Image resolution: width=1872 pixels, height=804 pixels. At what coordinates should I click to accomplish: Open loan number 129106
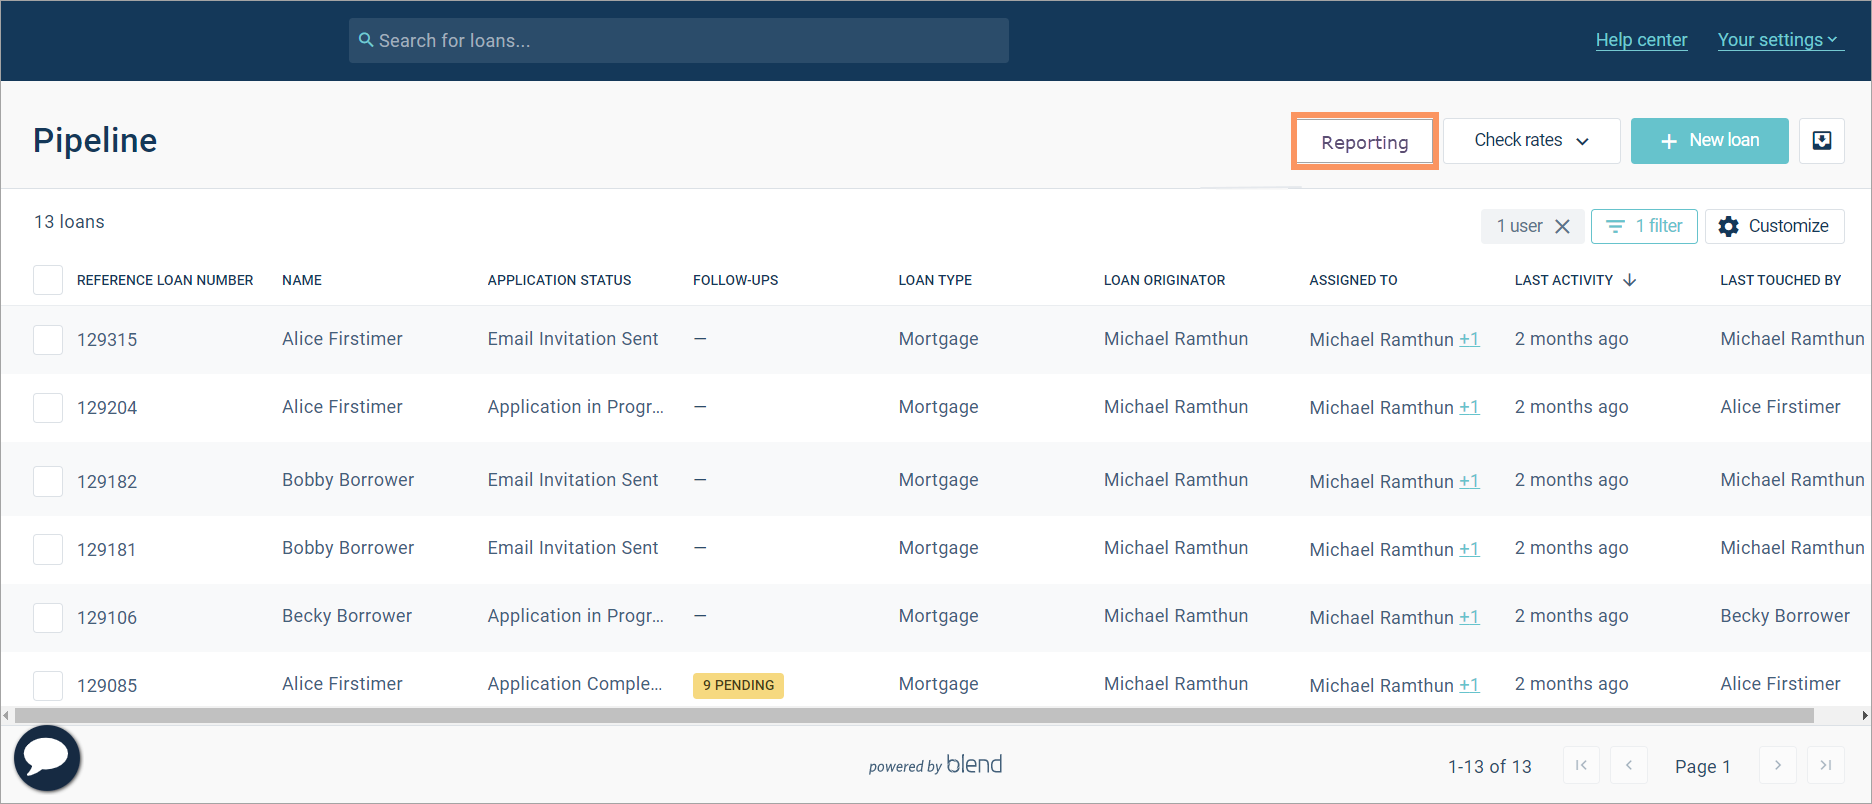click(107, 618)
